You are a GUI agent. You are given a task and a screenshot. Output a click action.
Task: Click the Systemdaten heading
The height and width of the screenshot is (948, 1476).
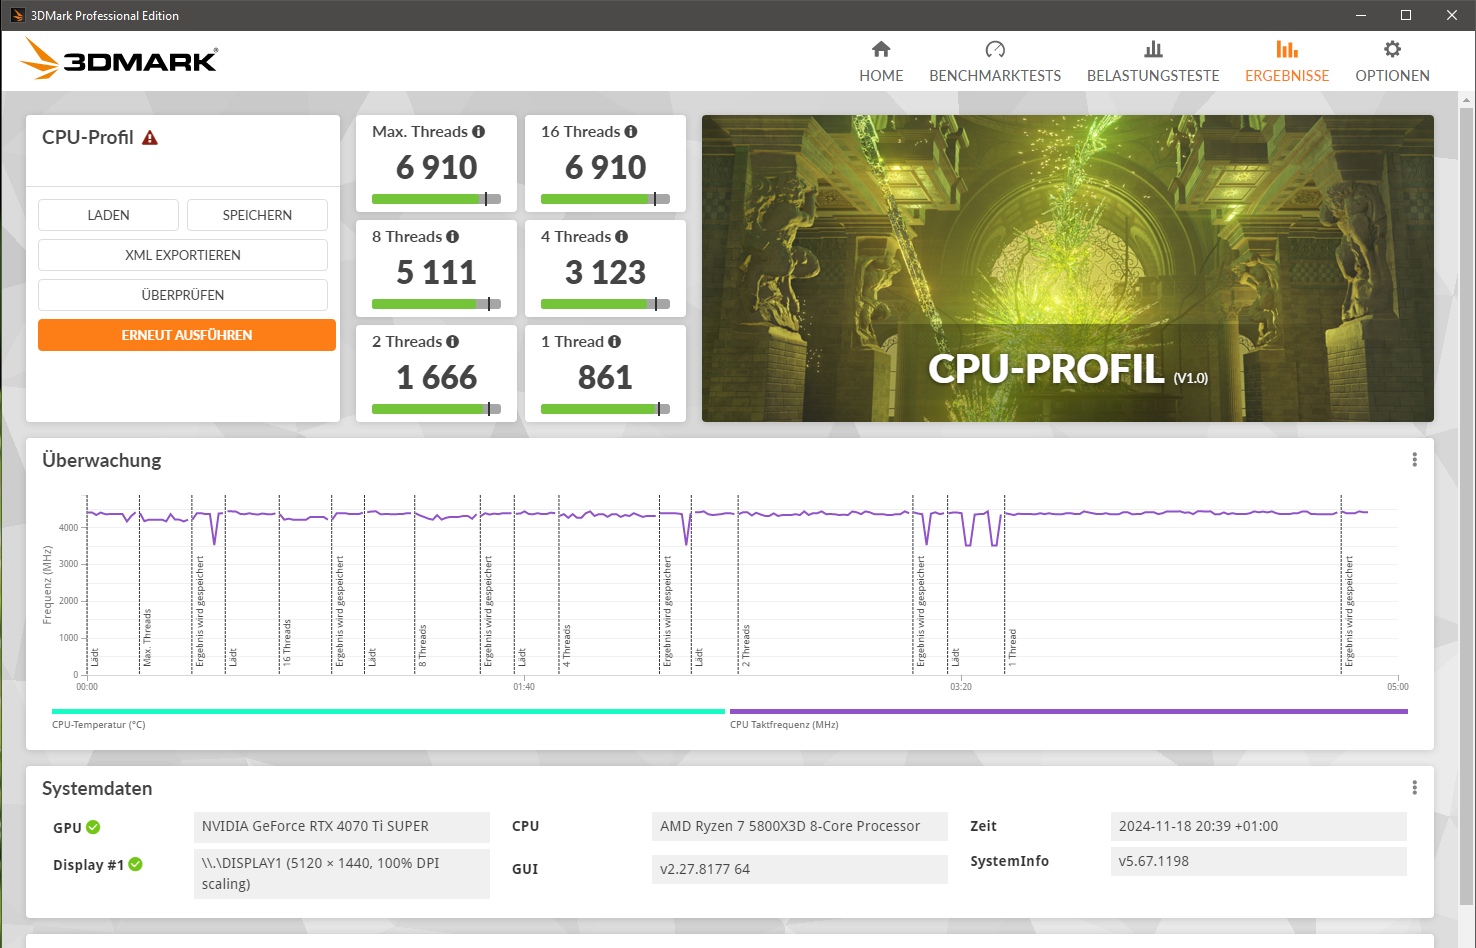tap(97, 788)
